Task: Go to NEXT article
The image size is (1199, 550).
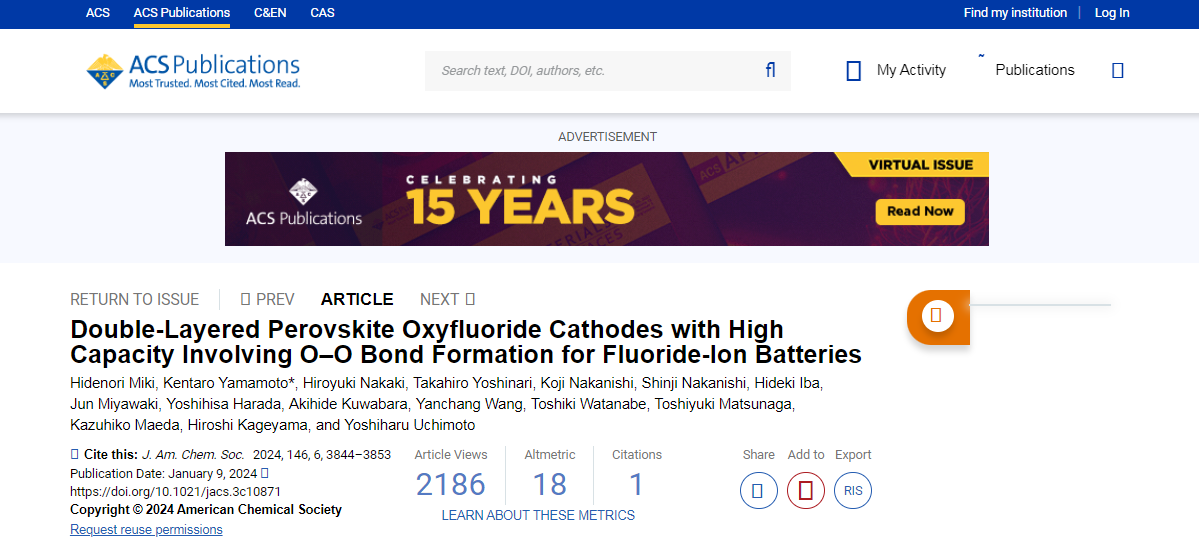Action: (x=447, y=299)
